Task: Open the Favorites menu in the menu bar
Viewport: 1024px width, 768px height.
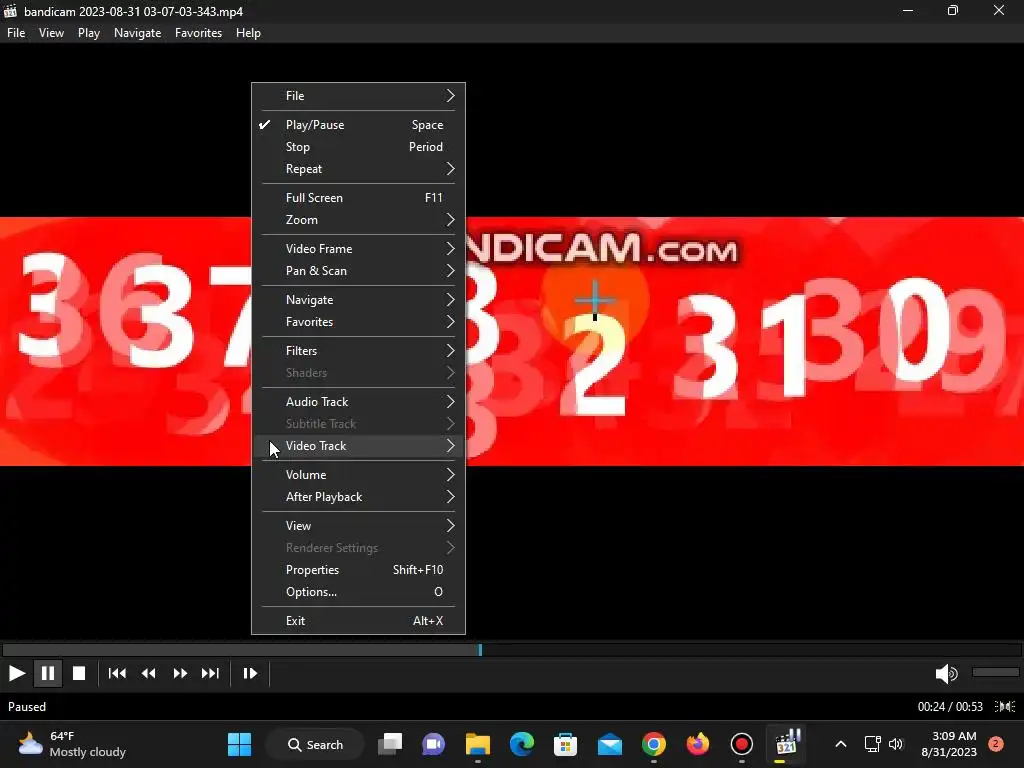Action: click(x=198, y=33)
